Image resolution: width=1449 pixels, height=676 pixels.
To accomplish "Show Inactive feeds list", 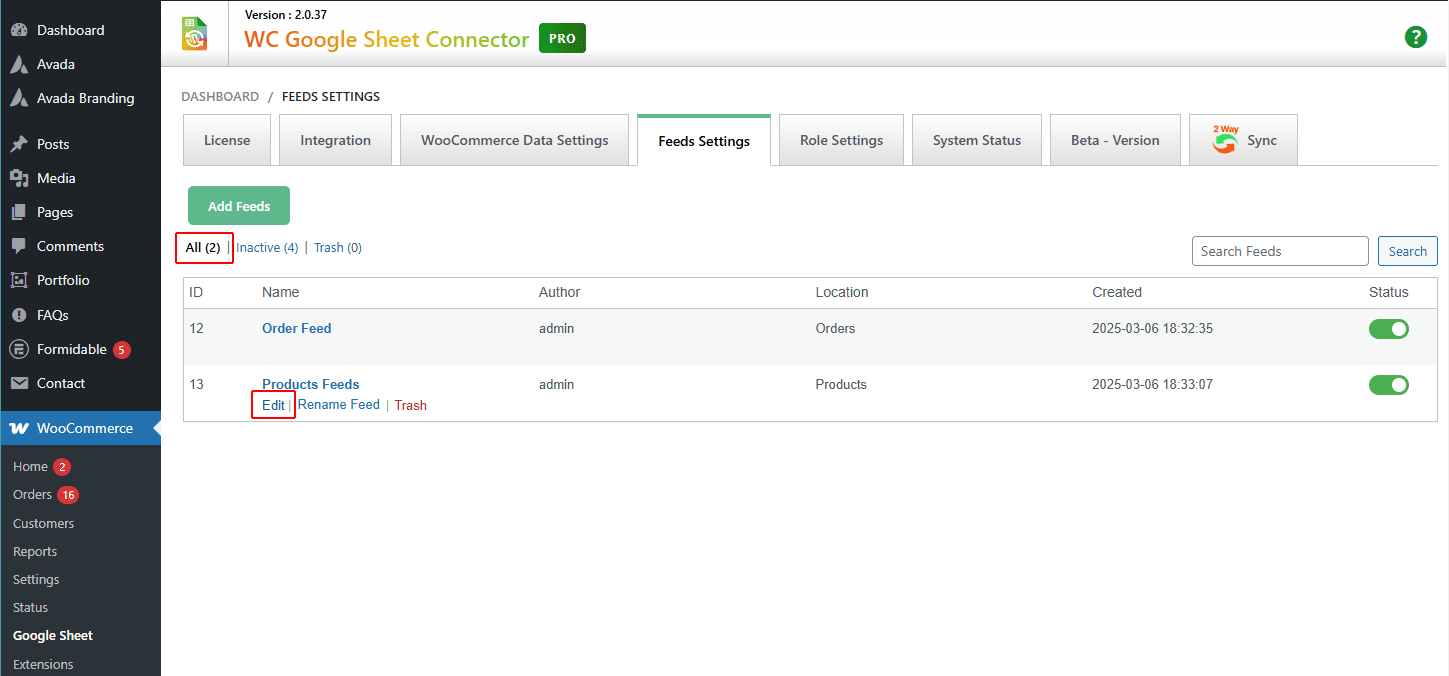I will point(267,247).
